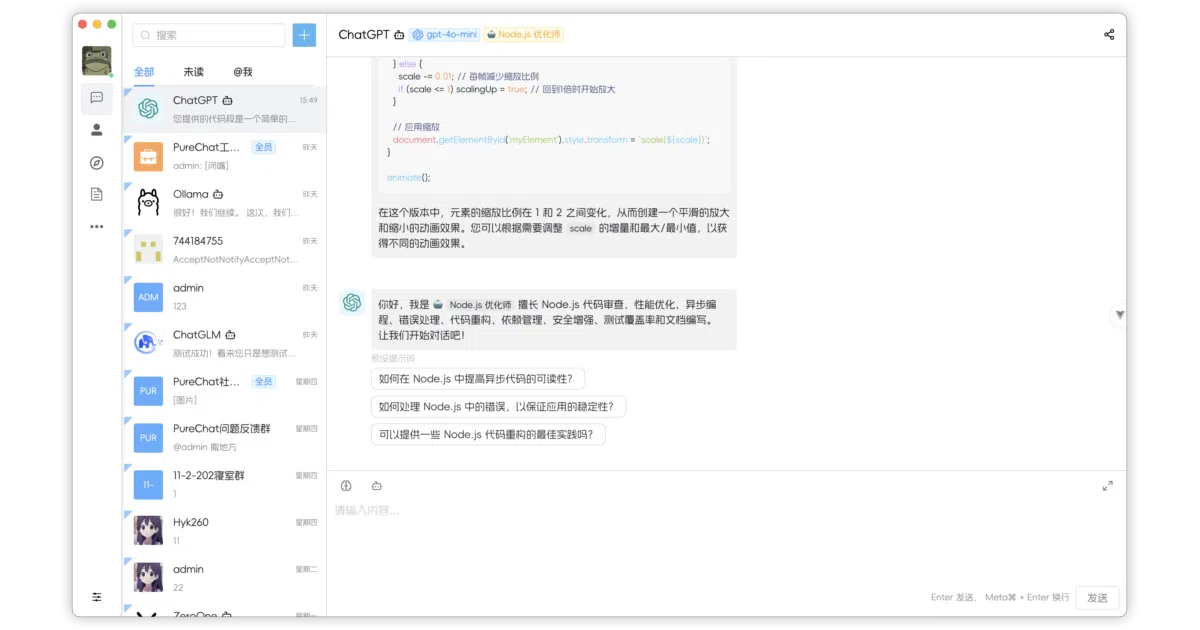Image resolution: width=1200 pixels, height=630 pixels.
Task: Open the 744184755 conversation
Action: [224, 250]
